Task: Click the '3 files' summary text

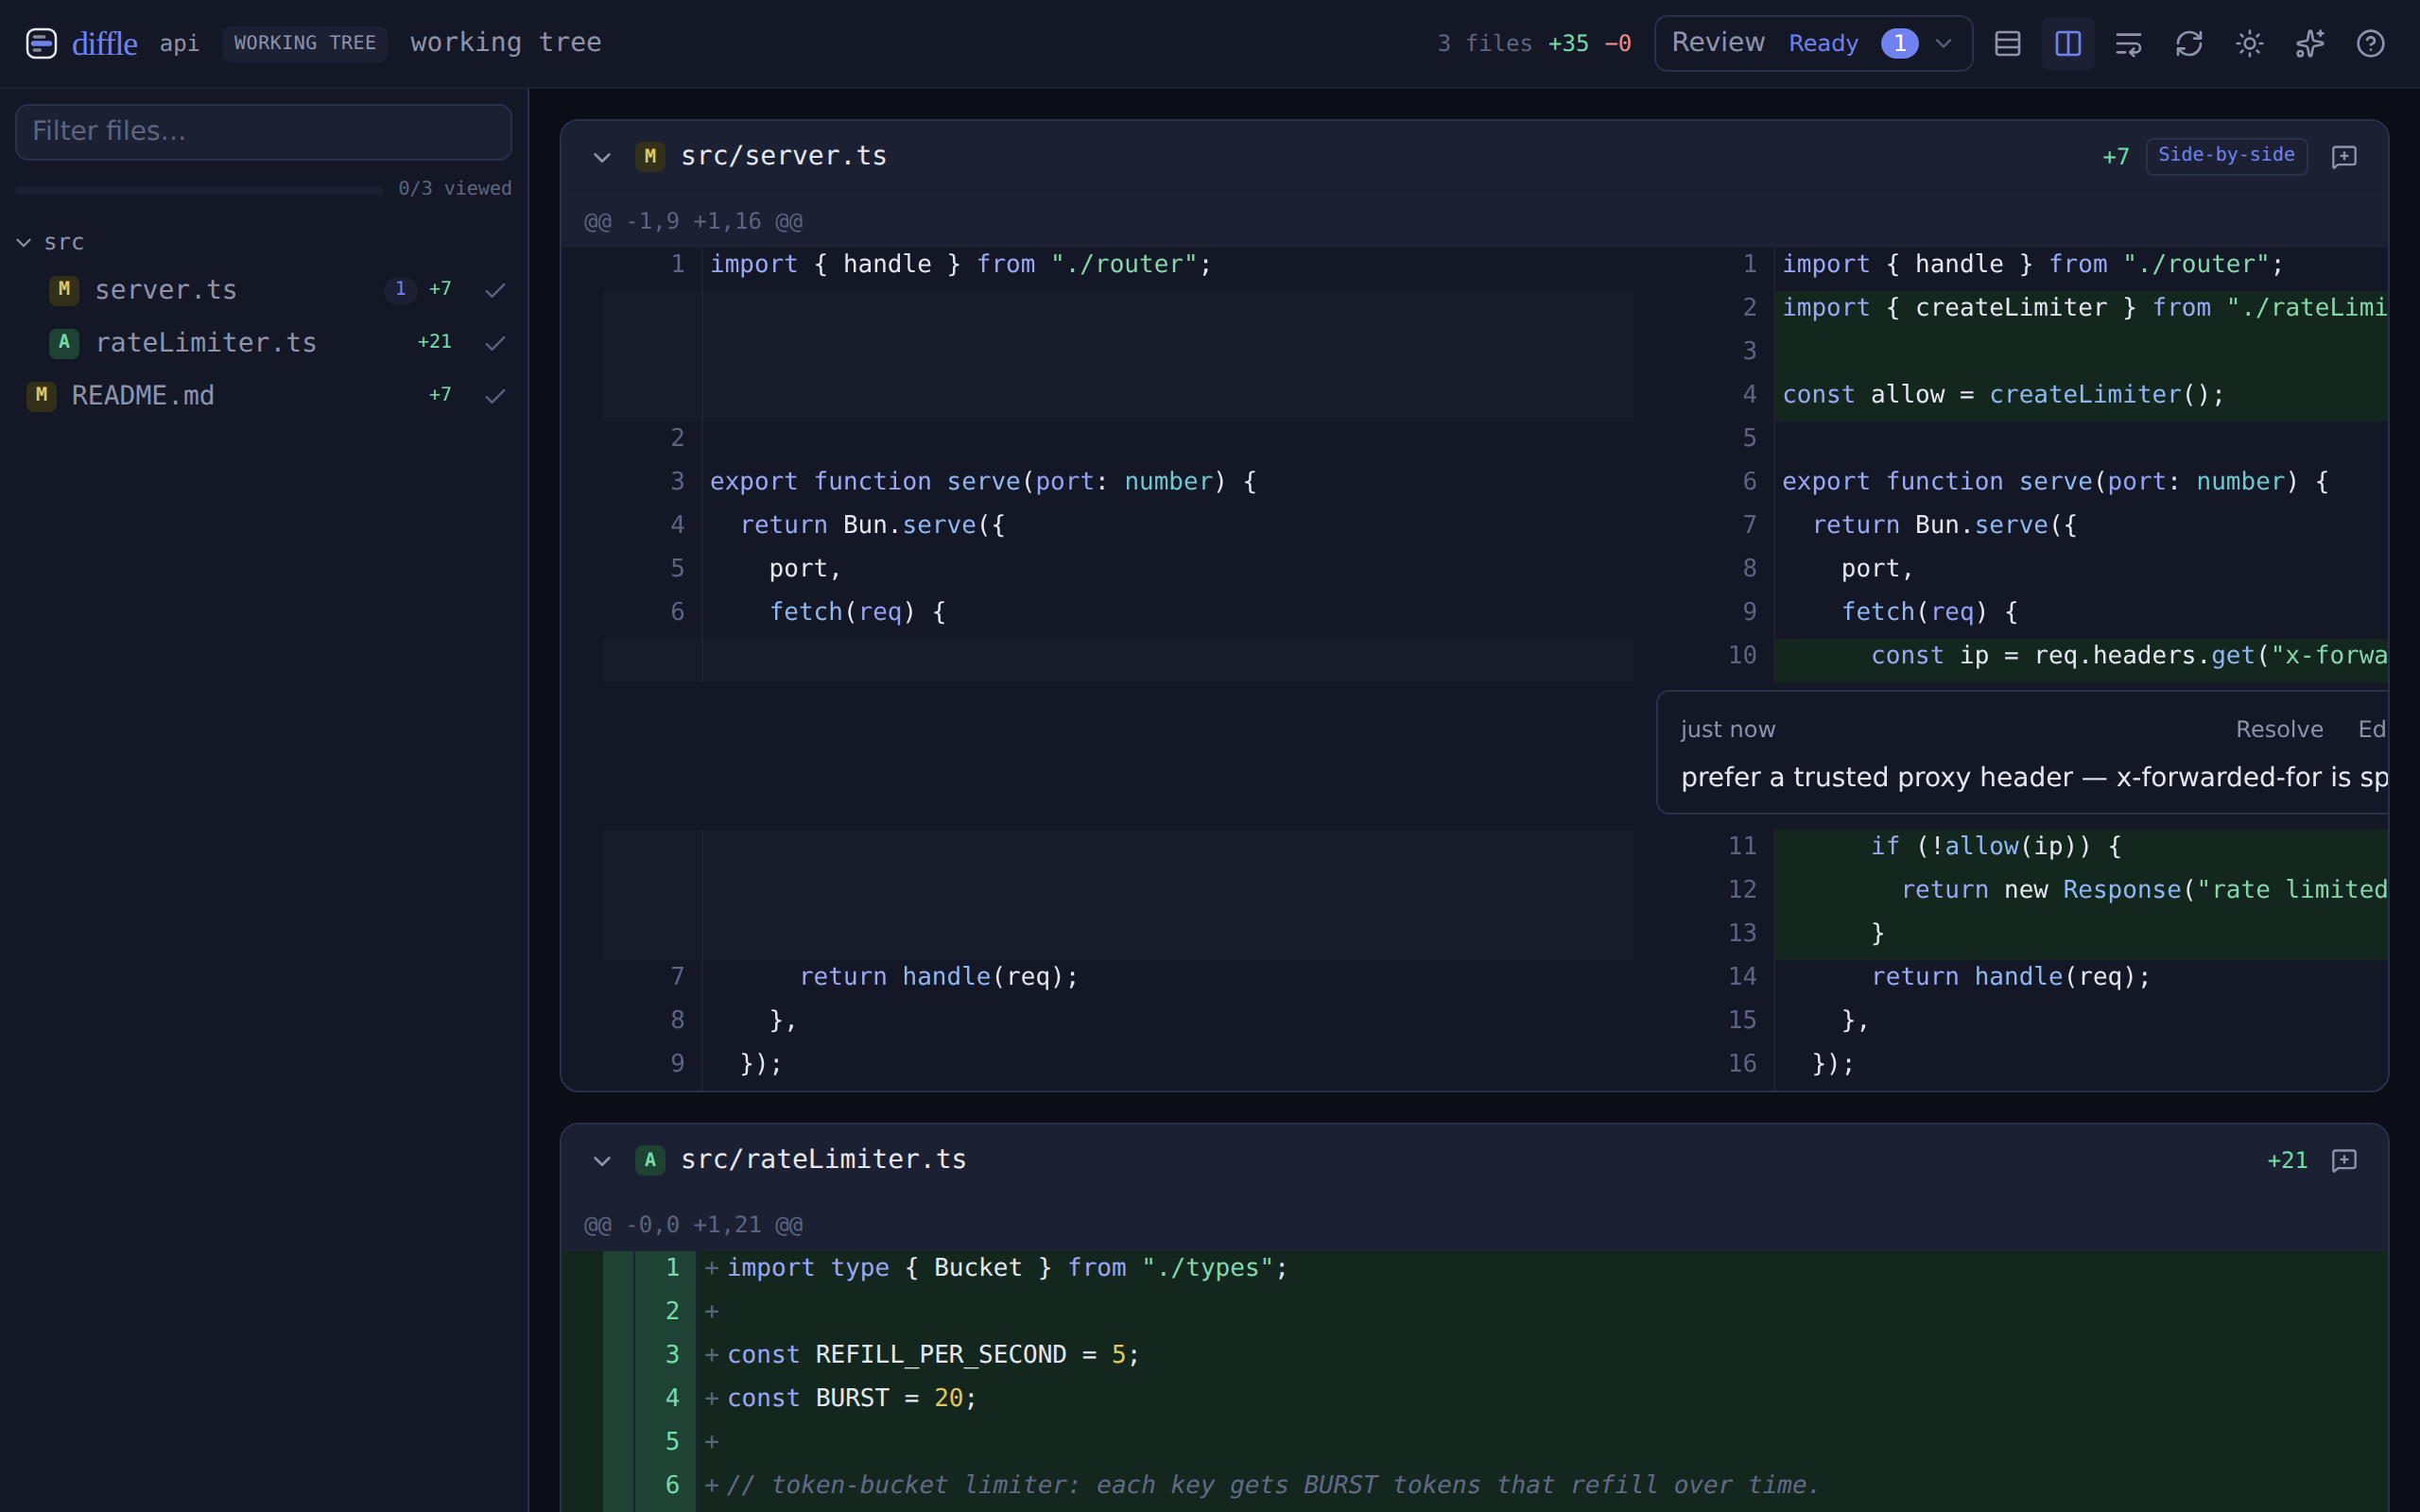Action: [1484, 43]
